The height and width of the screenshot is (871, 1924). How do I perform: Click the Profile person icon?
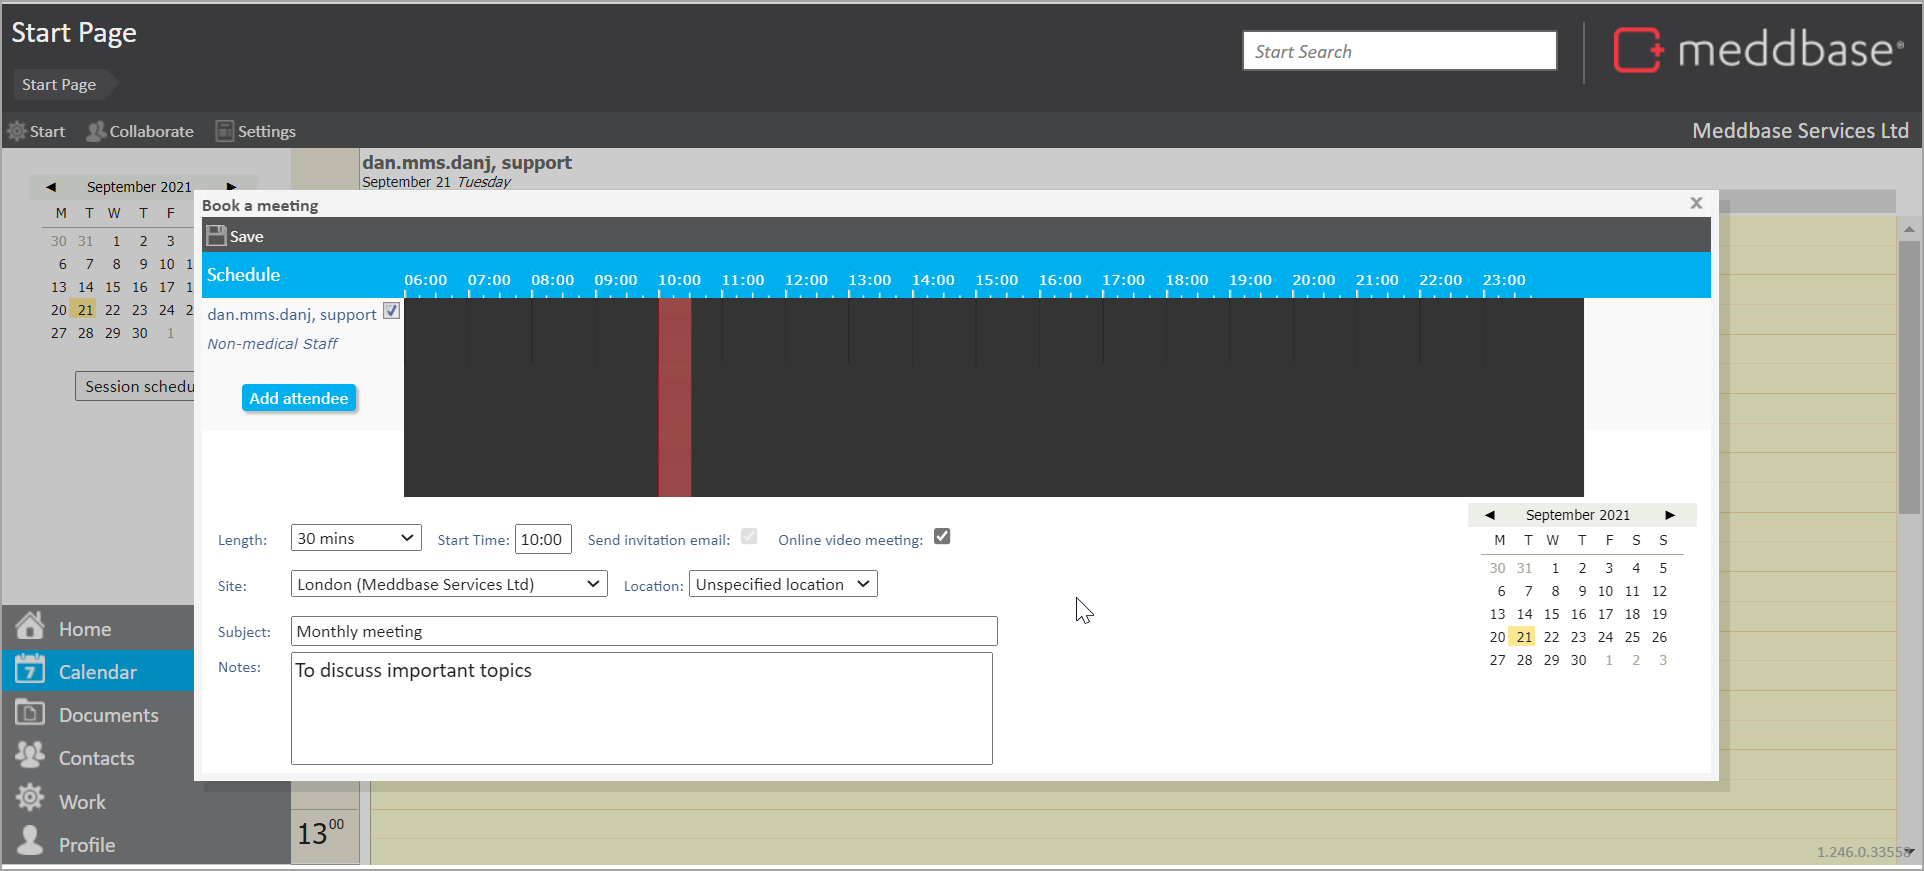pos(30,842)
